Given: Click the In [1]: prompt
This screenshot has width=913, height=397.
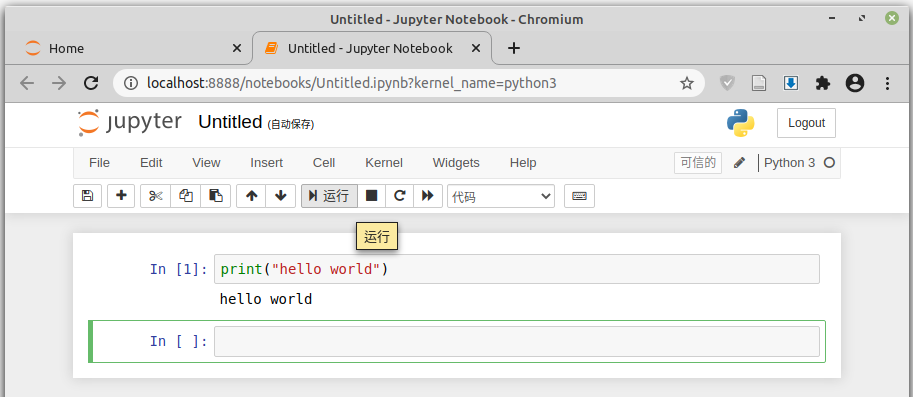Looking at the screenshot, I should coord(179,270).
